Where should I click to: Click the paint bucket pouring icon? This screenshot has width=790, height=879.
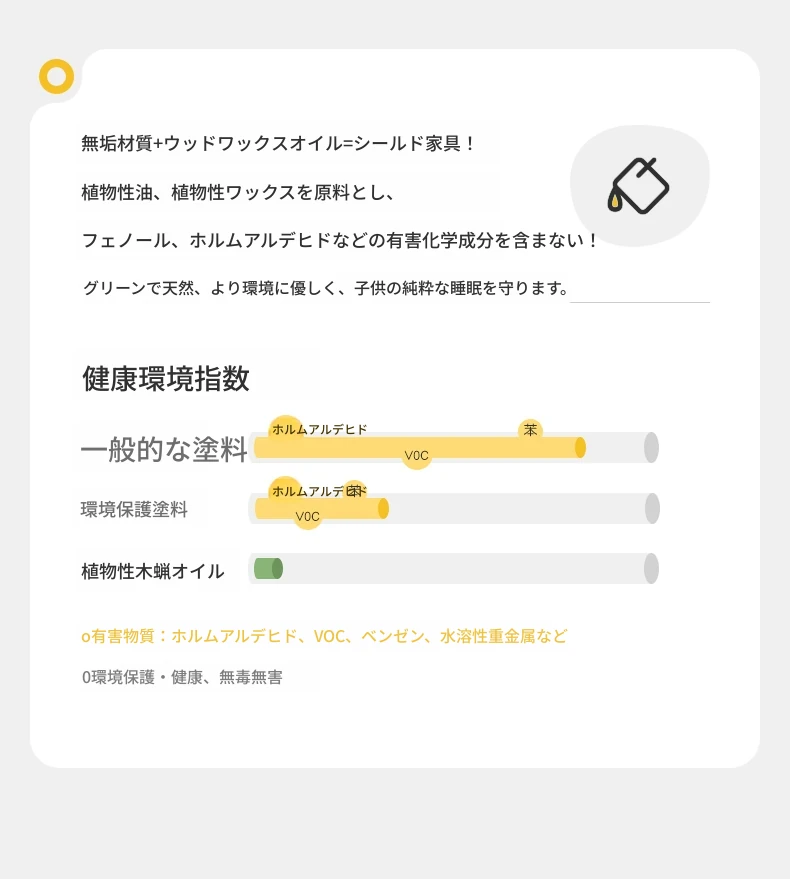click(x=639, y=186)
